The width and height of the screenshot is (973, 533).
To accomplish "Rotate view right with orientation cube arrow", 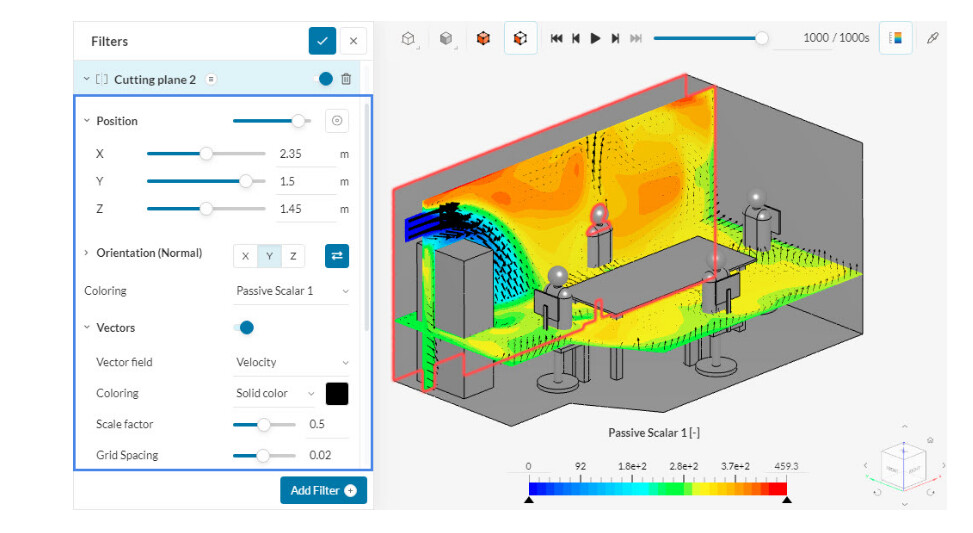I will point(944,465).
